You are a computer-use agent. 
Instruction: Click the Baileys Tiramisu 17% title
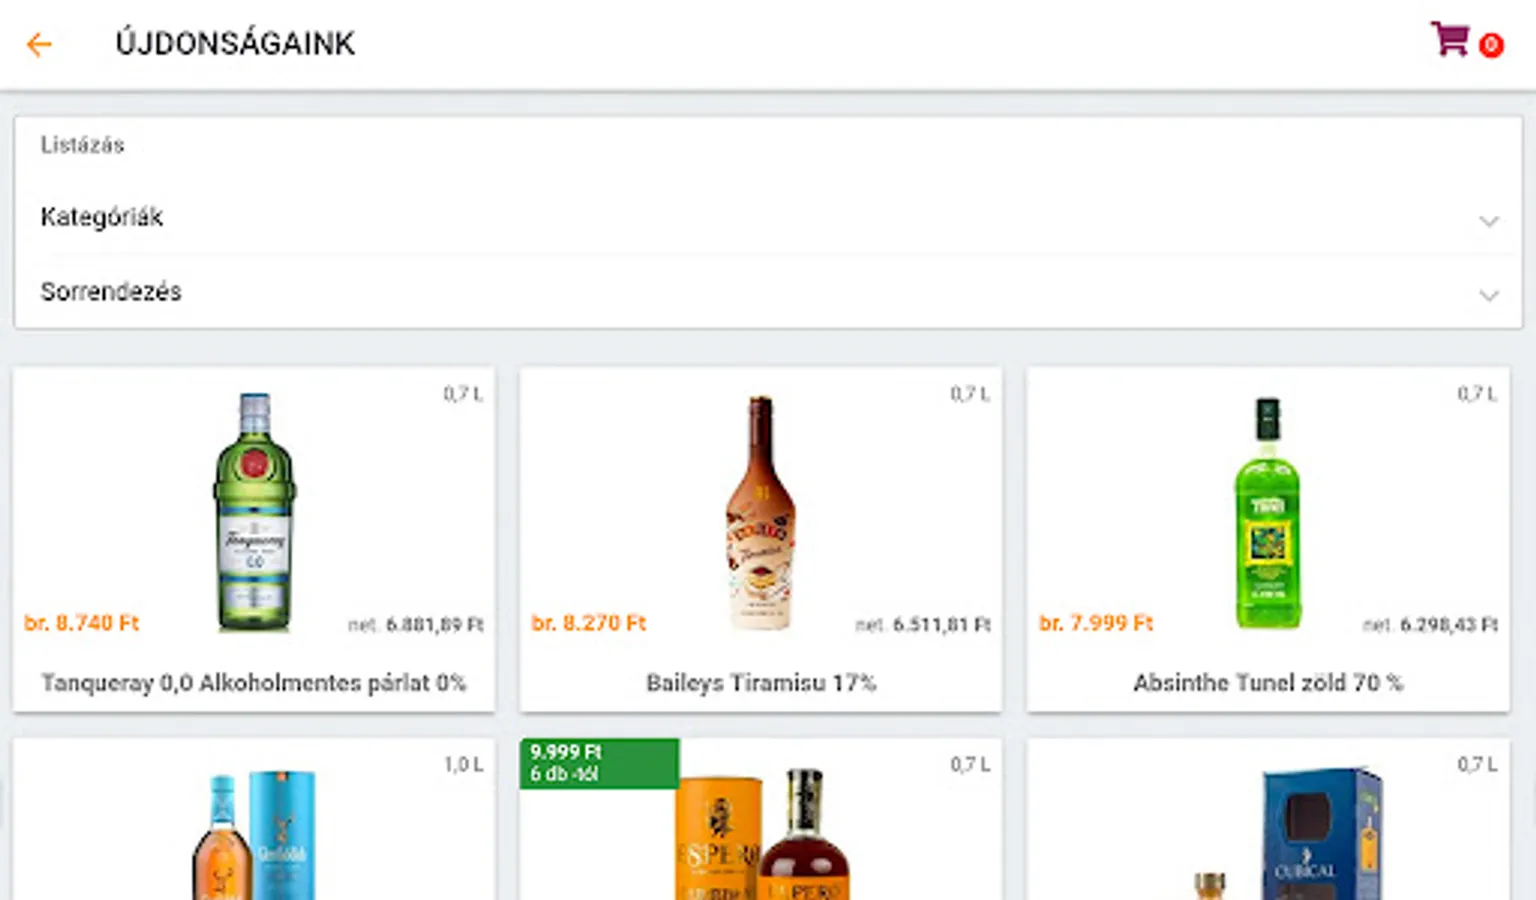pyautogui.click(x=761, y=683)
